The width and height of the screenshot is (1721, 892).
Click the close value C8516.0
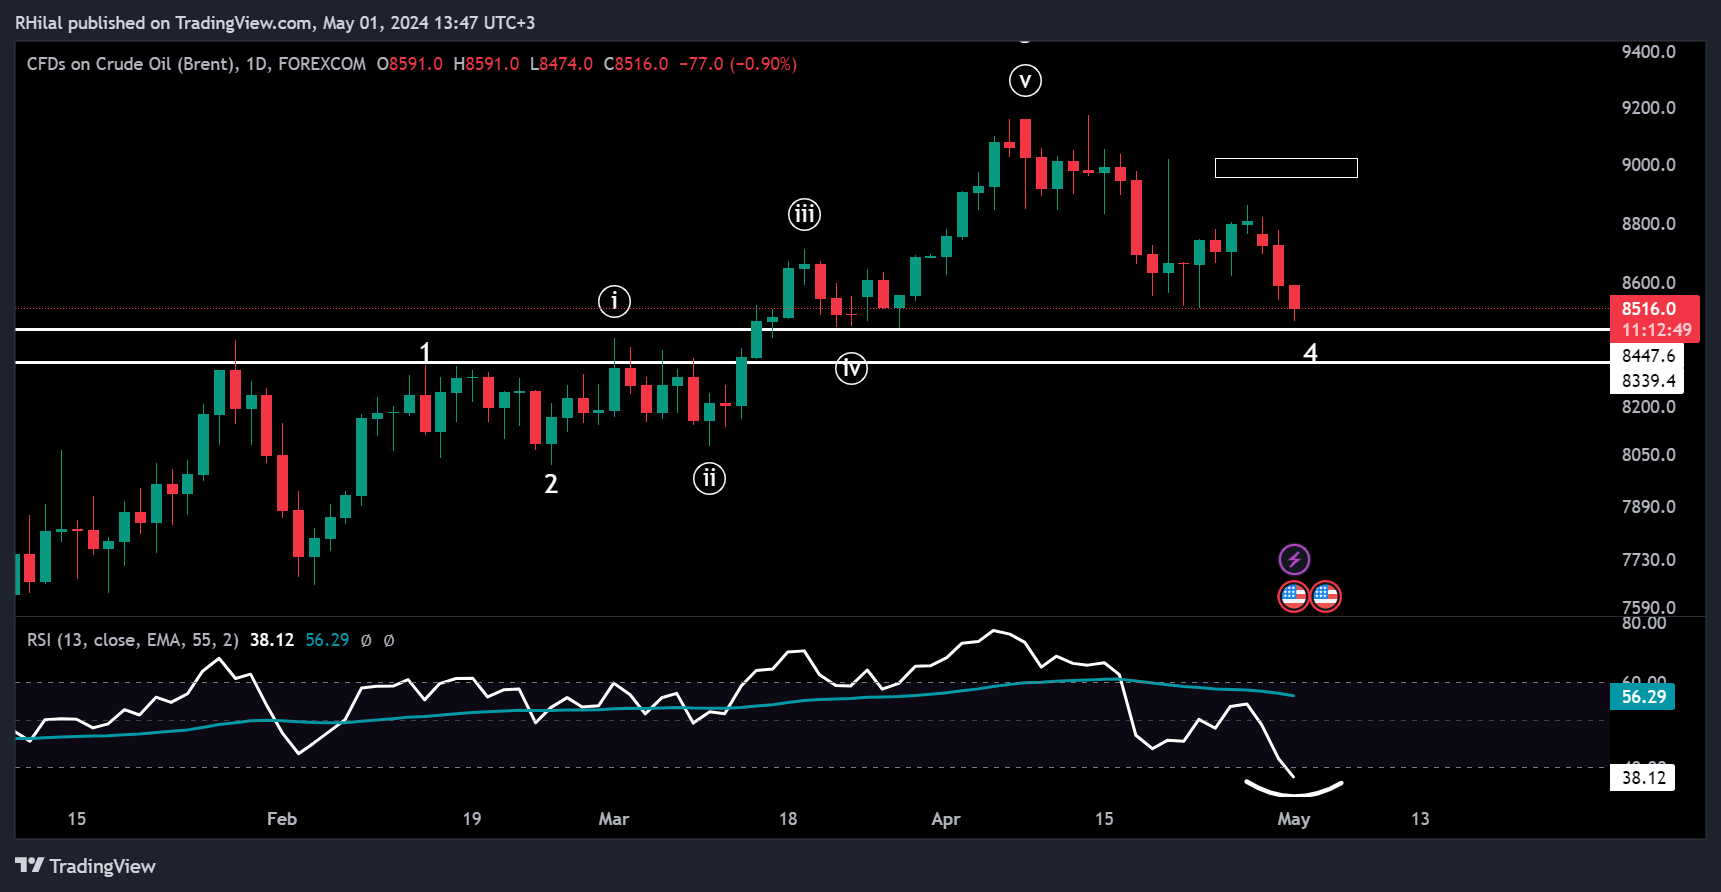click(636, 64)
